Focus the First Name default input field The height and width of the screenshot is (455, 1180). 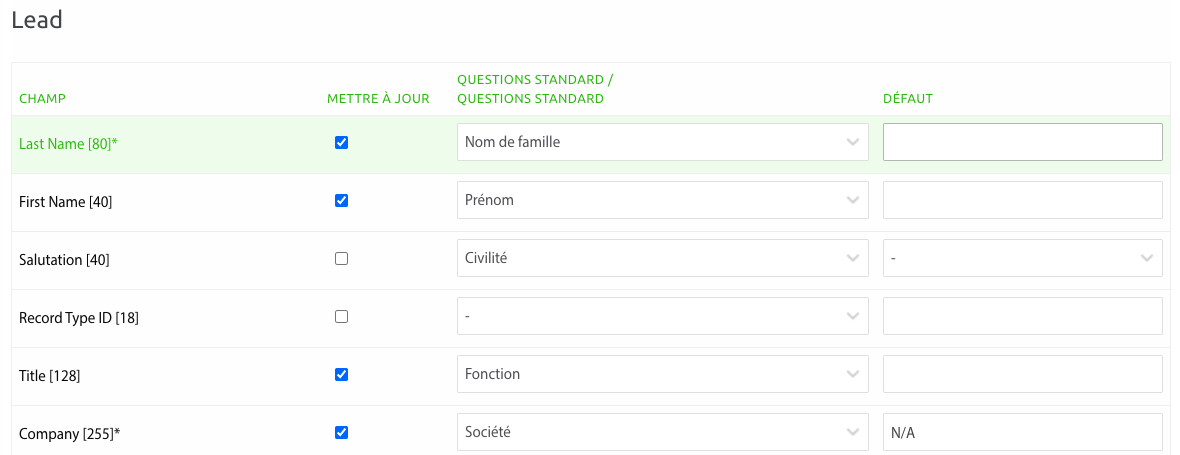[1022, 200]
